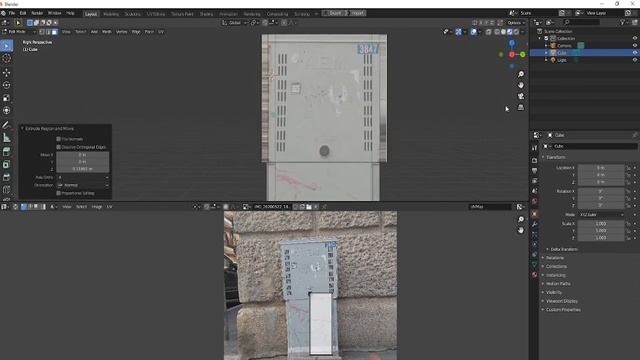Edit the Location X field

coord(601,168)
